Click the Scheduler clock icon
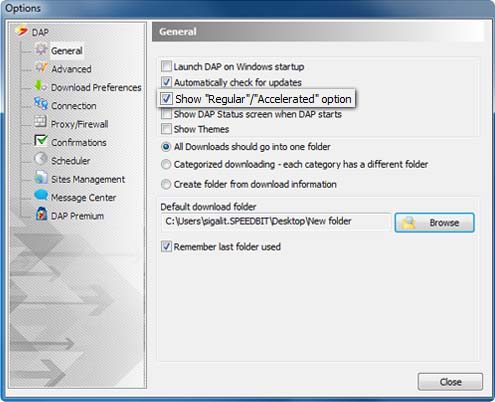The height and width of the screenshot is (402, 495). 41,159
